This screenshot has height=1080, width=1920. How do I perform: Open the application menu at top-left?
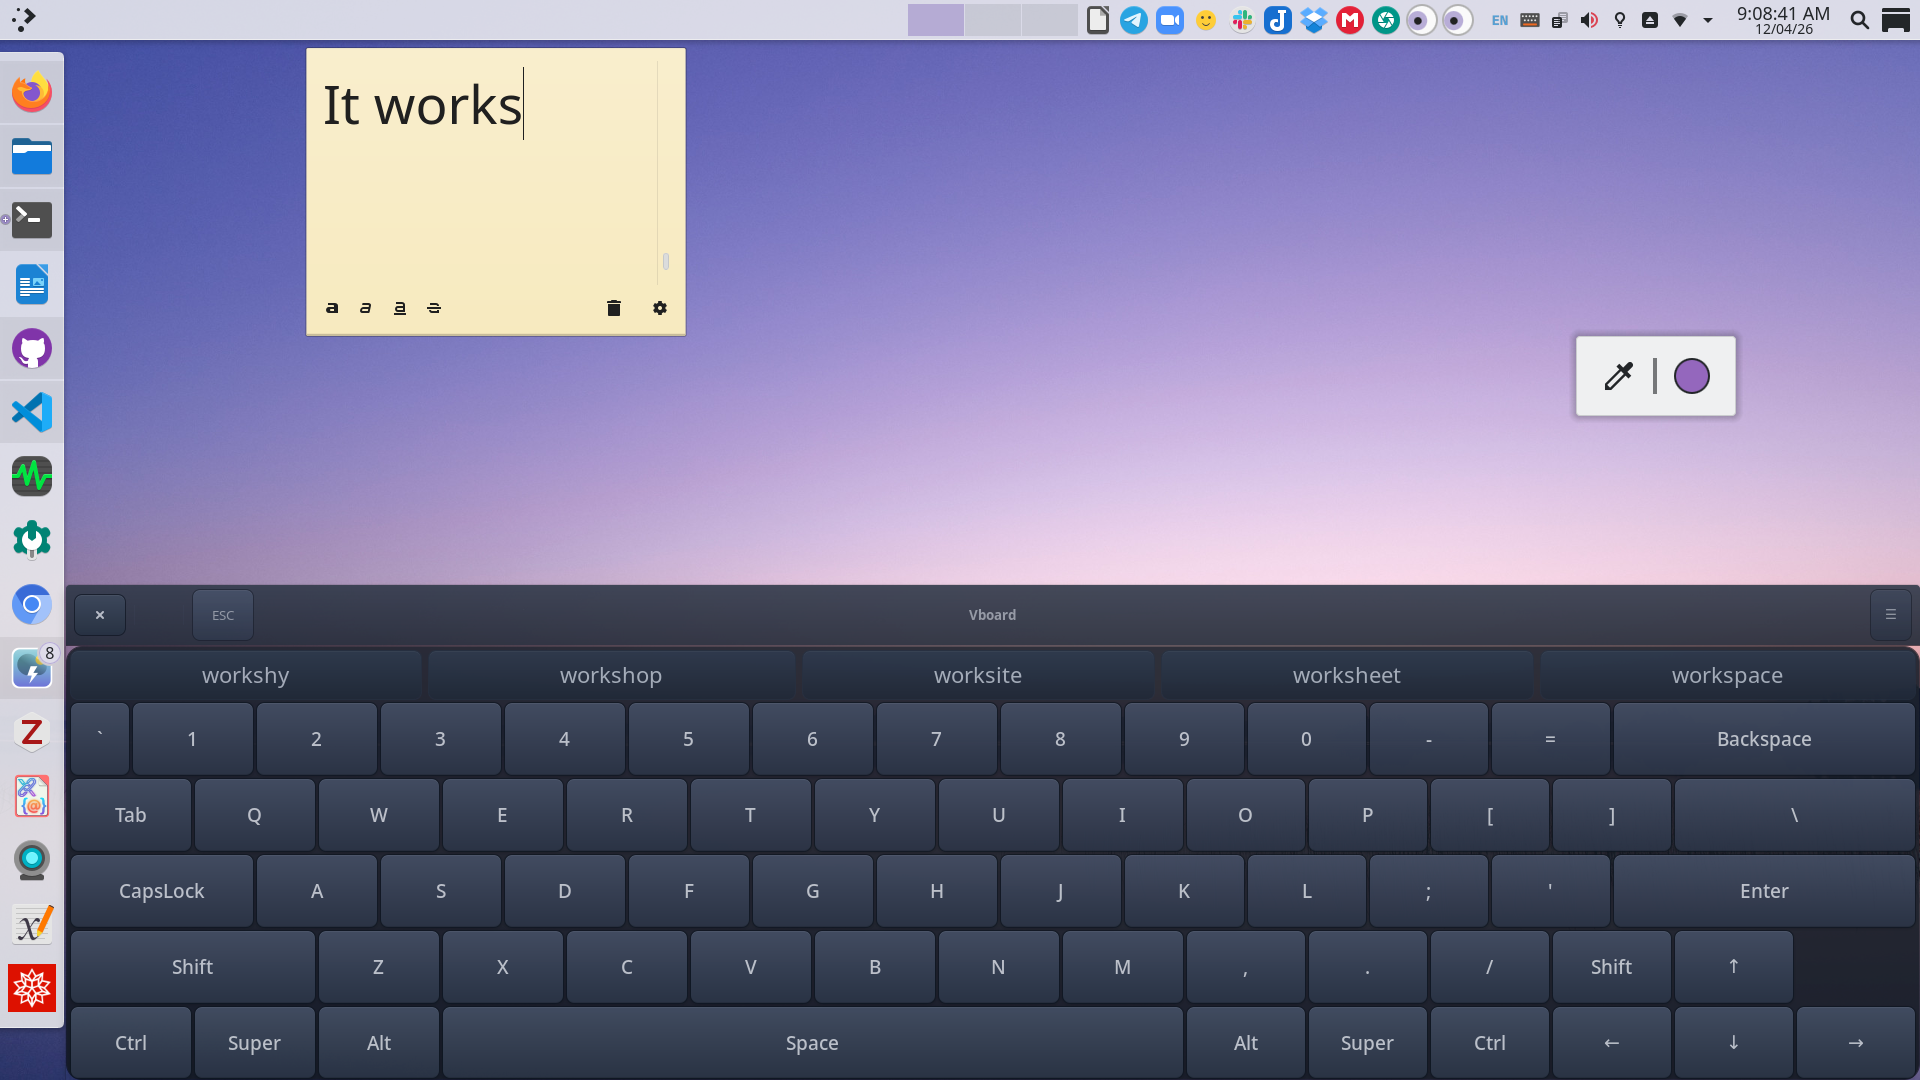tap(22, 19)
